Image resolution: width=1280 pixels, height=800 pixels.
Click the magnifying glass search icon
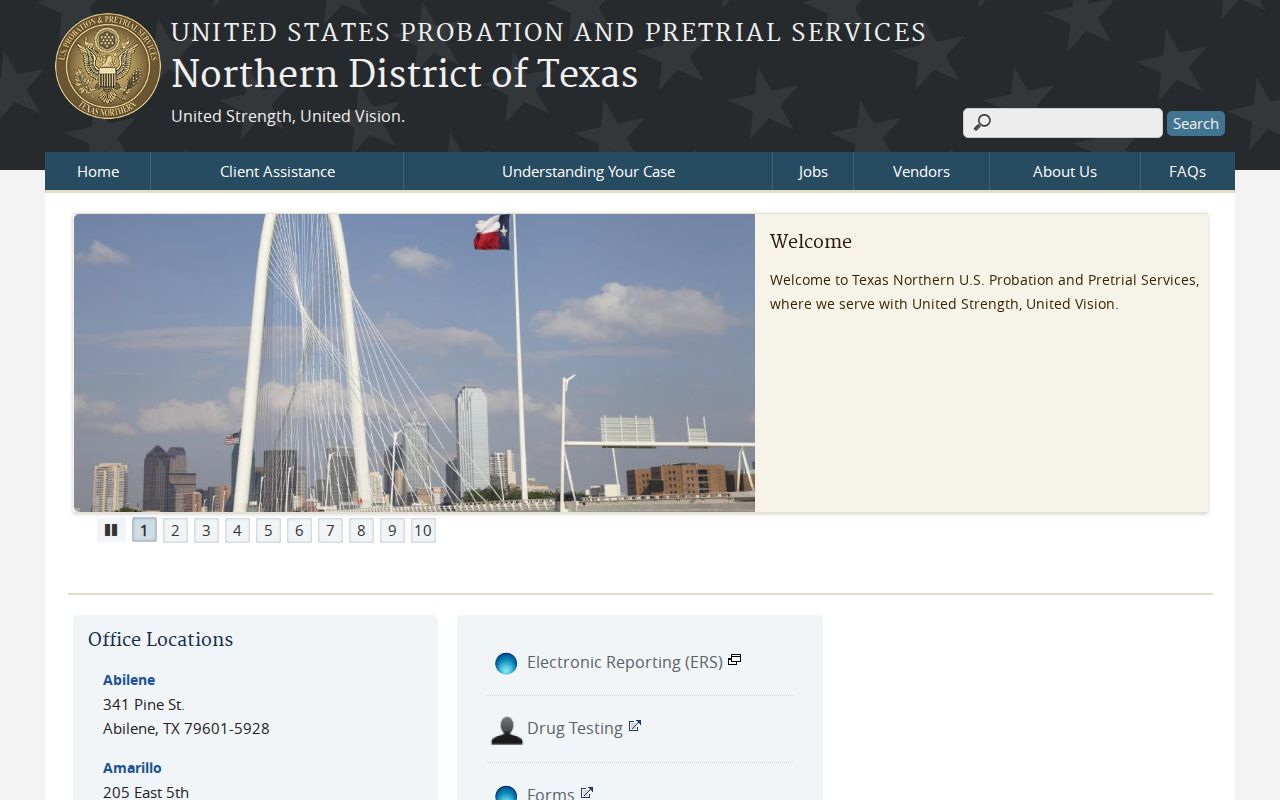click(982, 123)
